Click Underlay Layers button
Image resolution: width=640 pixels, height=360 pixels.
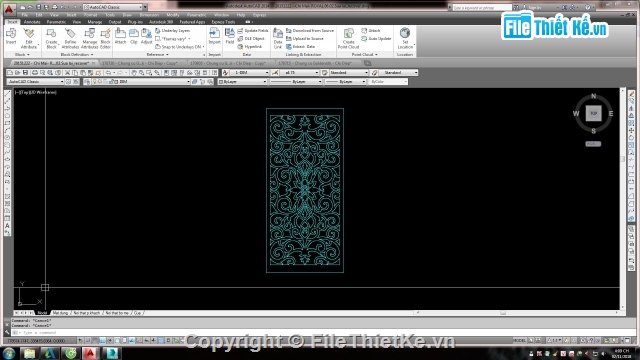[173, 31]
